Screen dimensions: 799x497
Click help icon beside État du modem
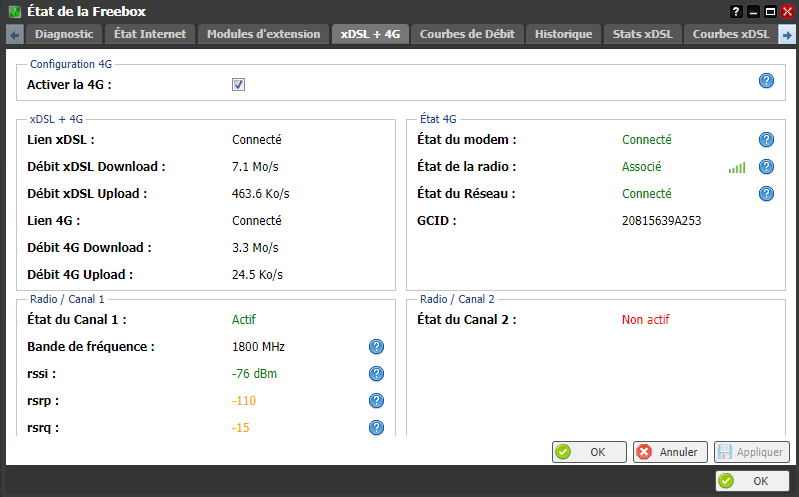click(766, 140)
